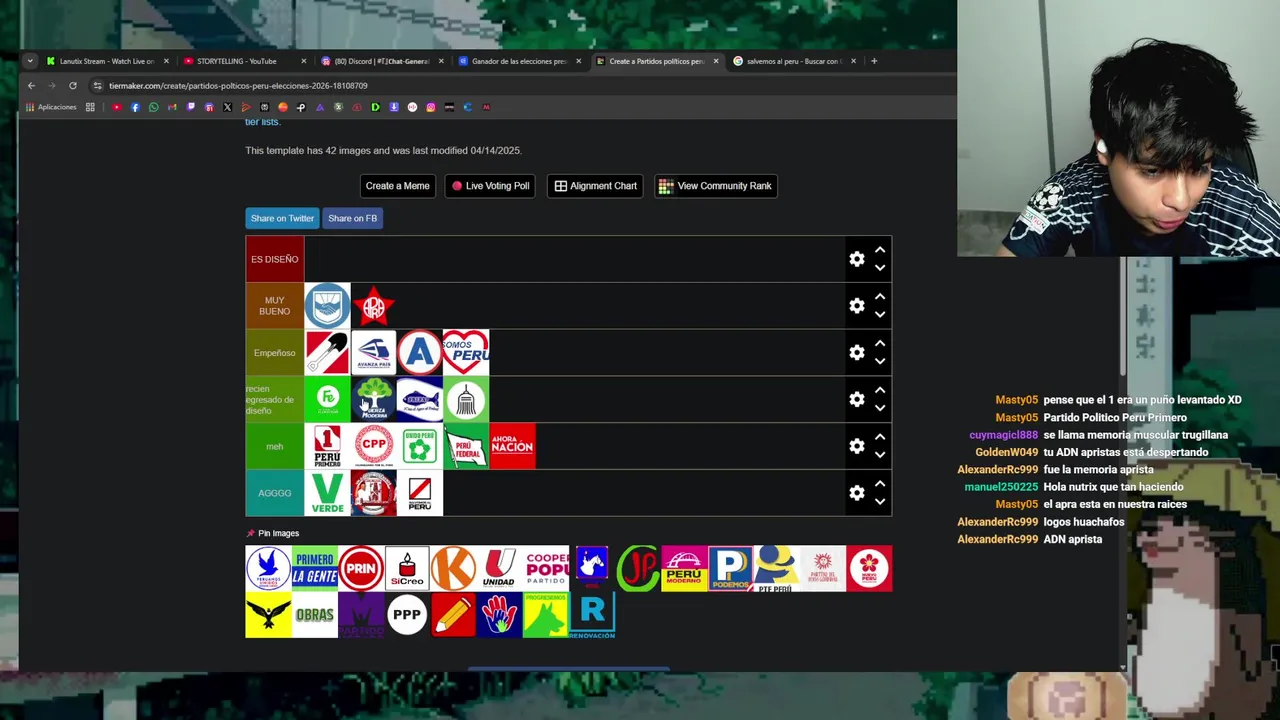
Task: Select the PODEMOS party logo
Action: click(x=731, y=568)
